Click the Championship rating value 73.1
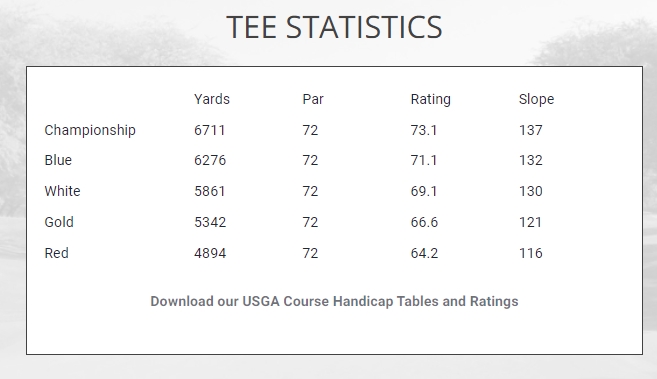657x379 pixels. [424, 130]
